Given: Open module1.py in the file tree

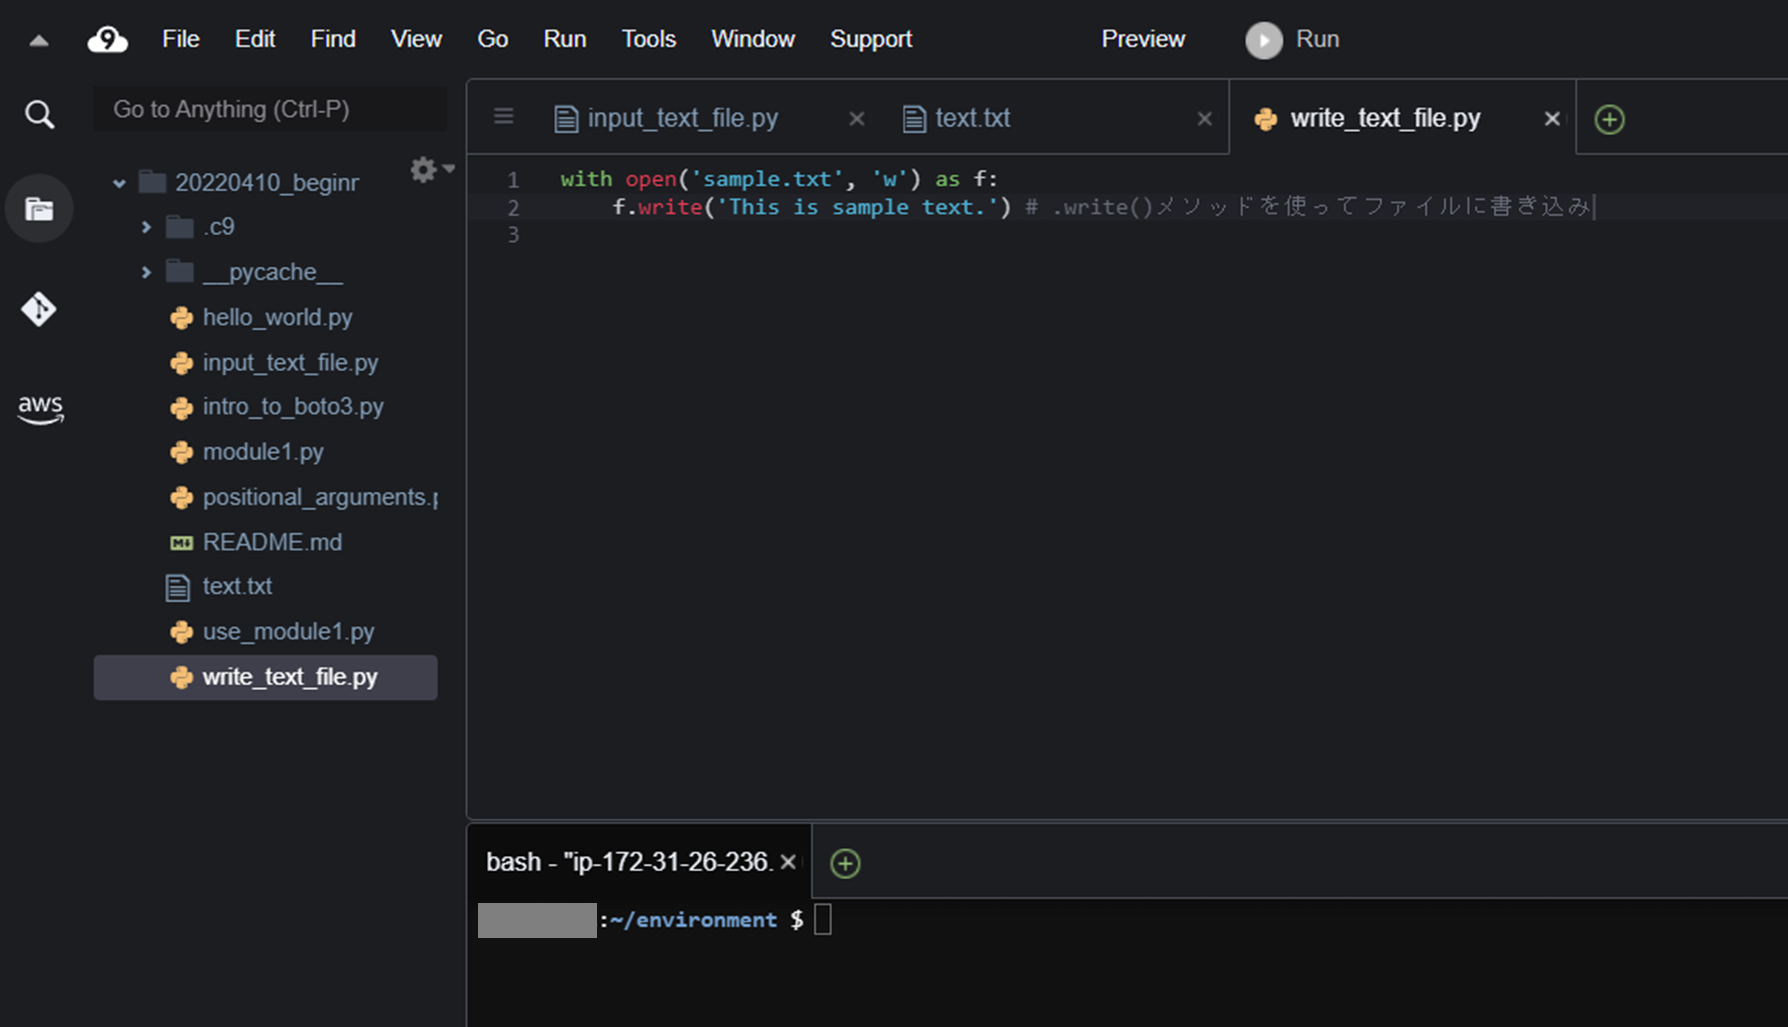Looking at the screenshot, I should (x=263, y=453).
